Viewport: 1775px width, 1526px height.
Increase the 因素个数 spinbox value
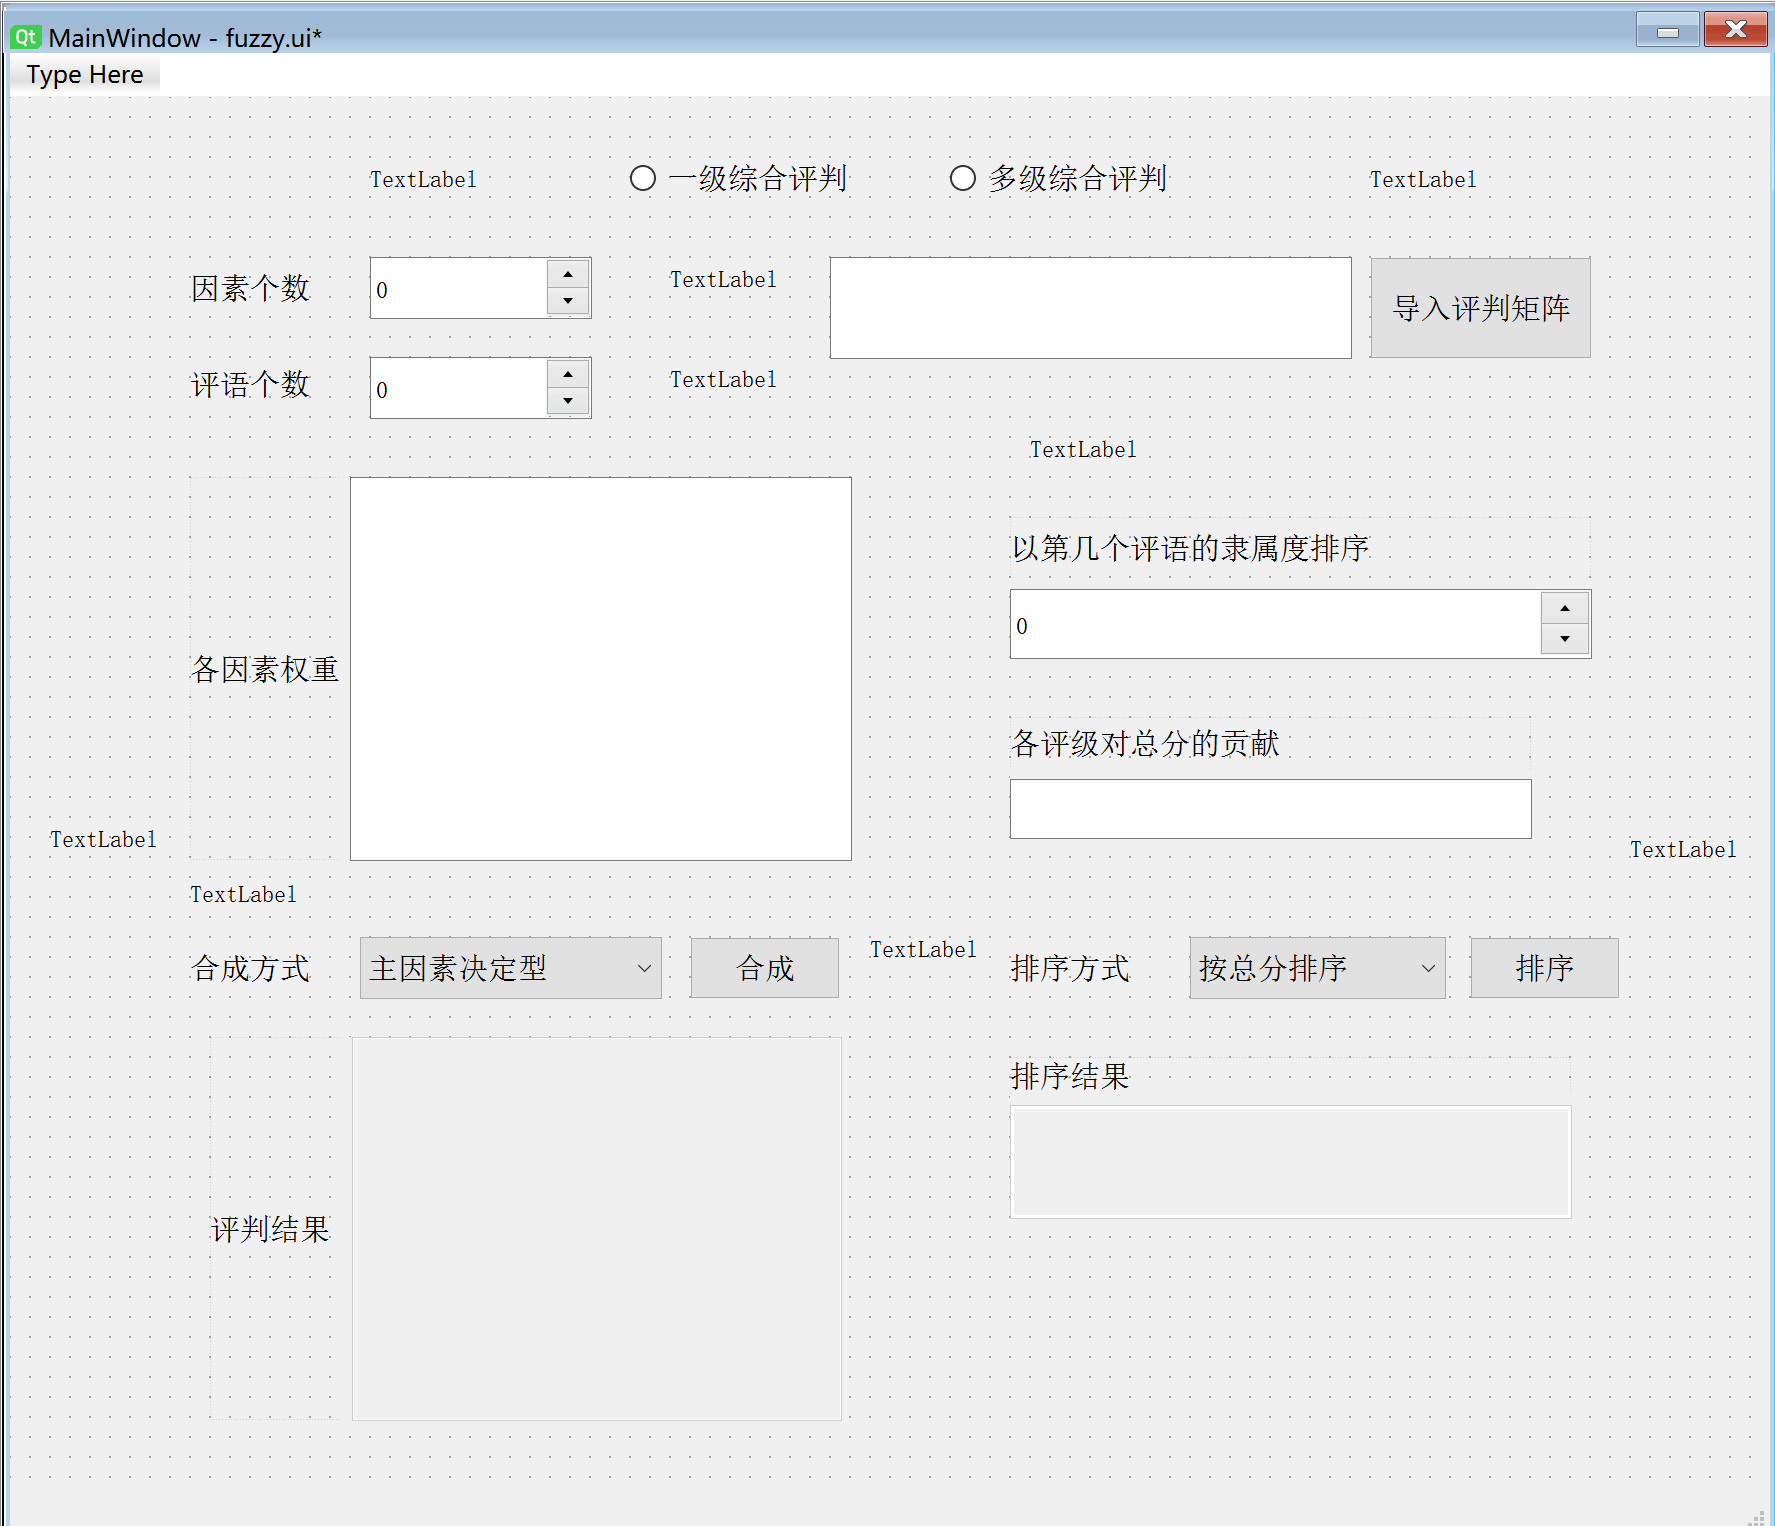(568, 274)
